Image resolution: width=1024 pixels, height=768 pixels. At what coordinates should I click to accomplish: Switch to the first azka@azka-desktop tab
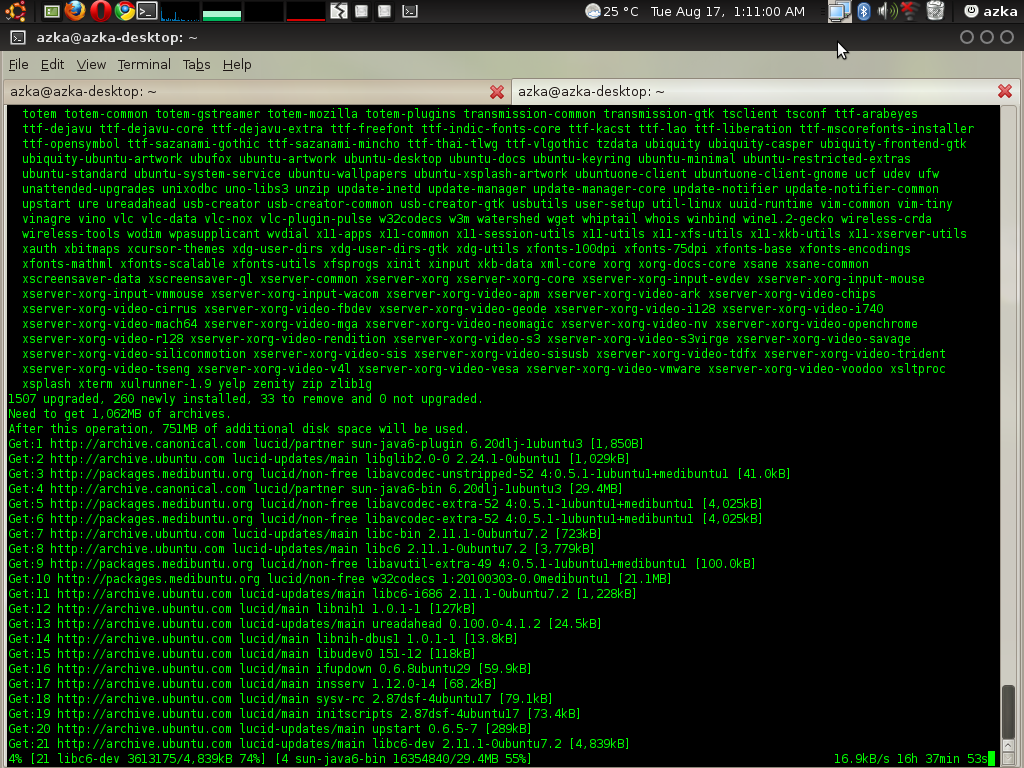[x=256, y=91]
